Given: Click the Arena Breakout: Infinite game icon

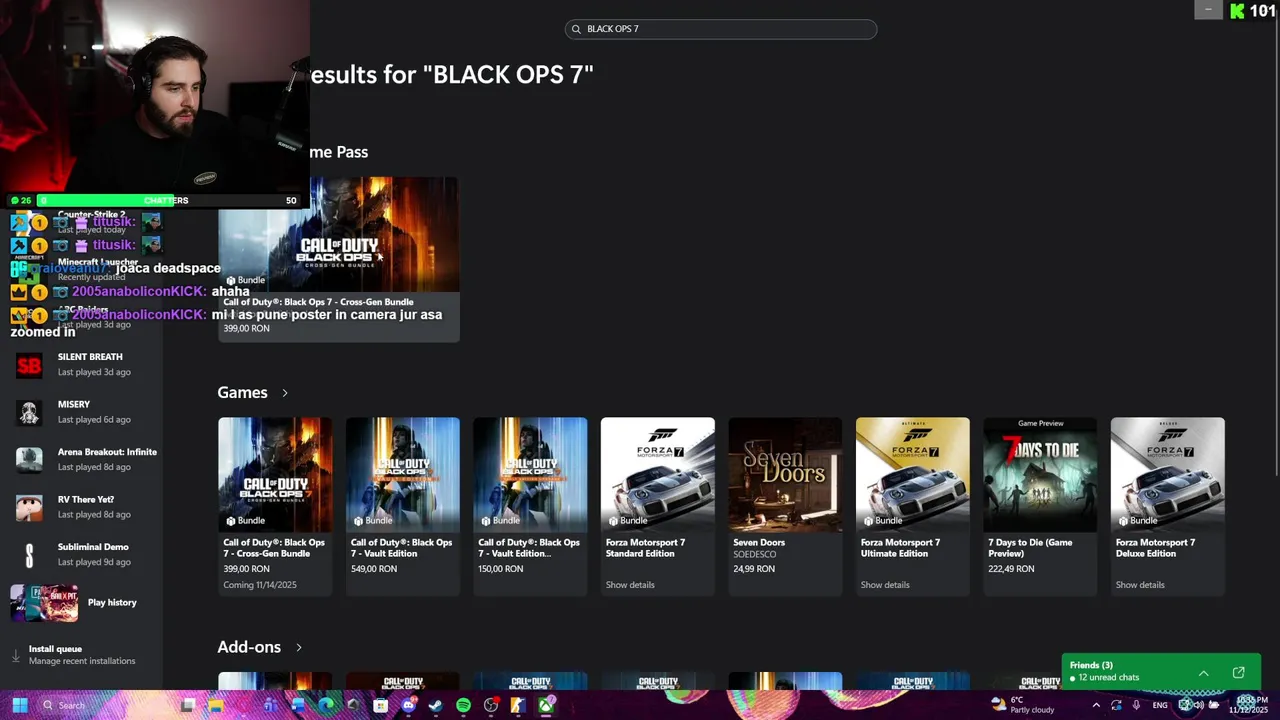Looking at the screenshot, I should 29,460.
